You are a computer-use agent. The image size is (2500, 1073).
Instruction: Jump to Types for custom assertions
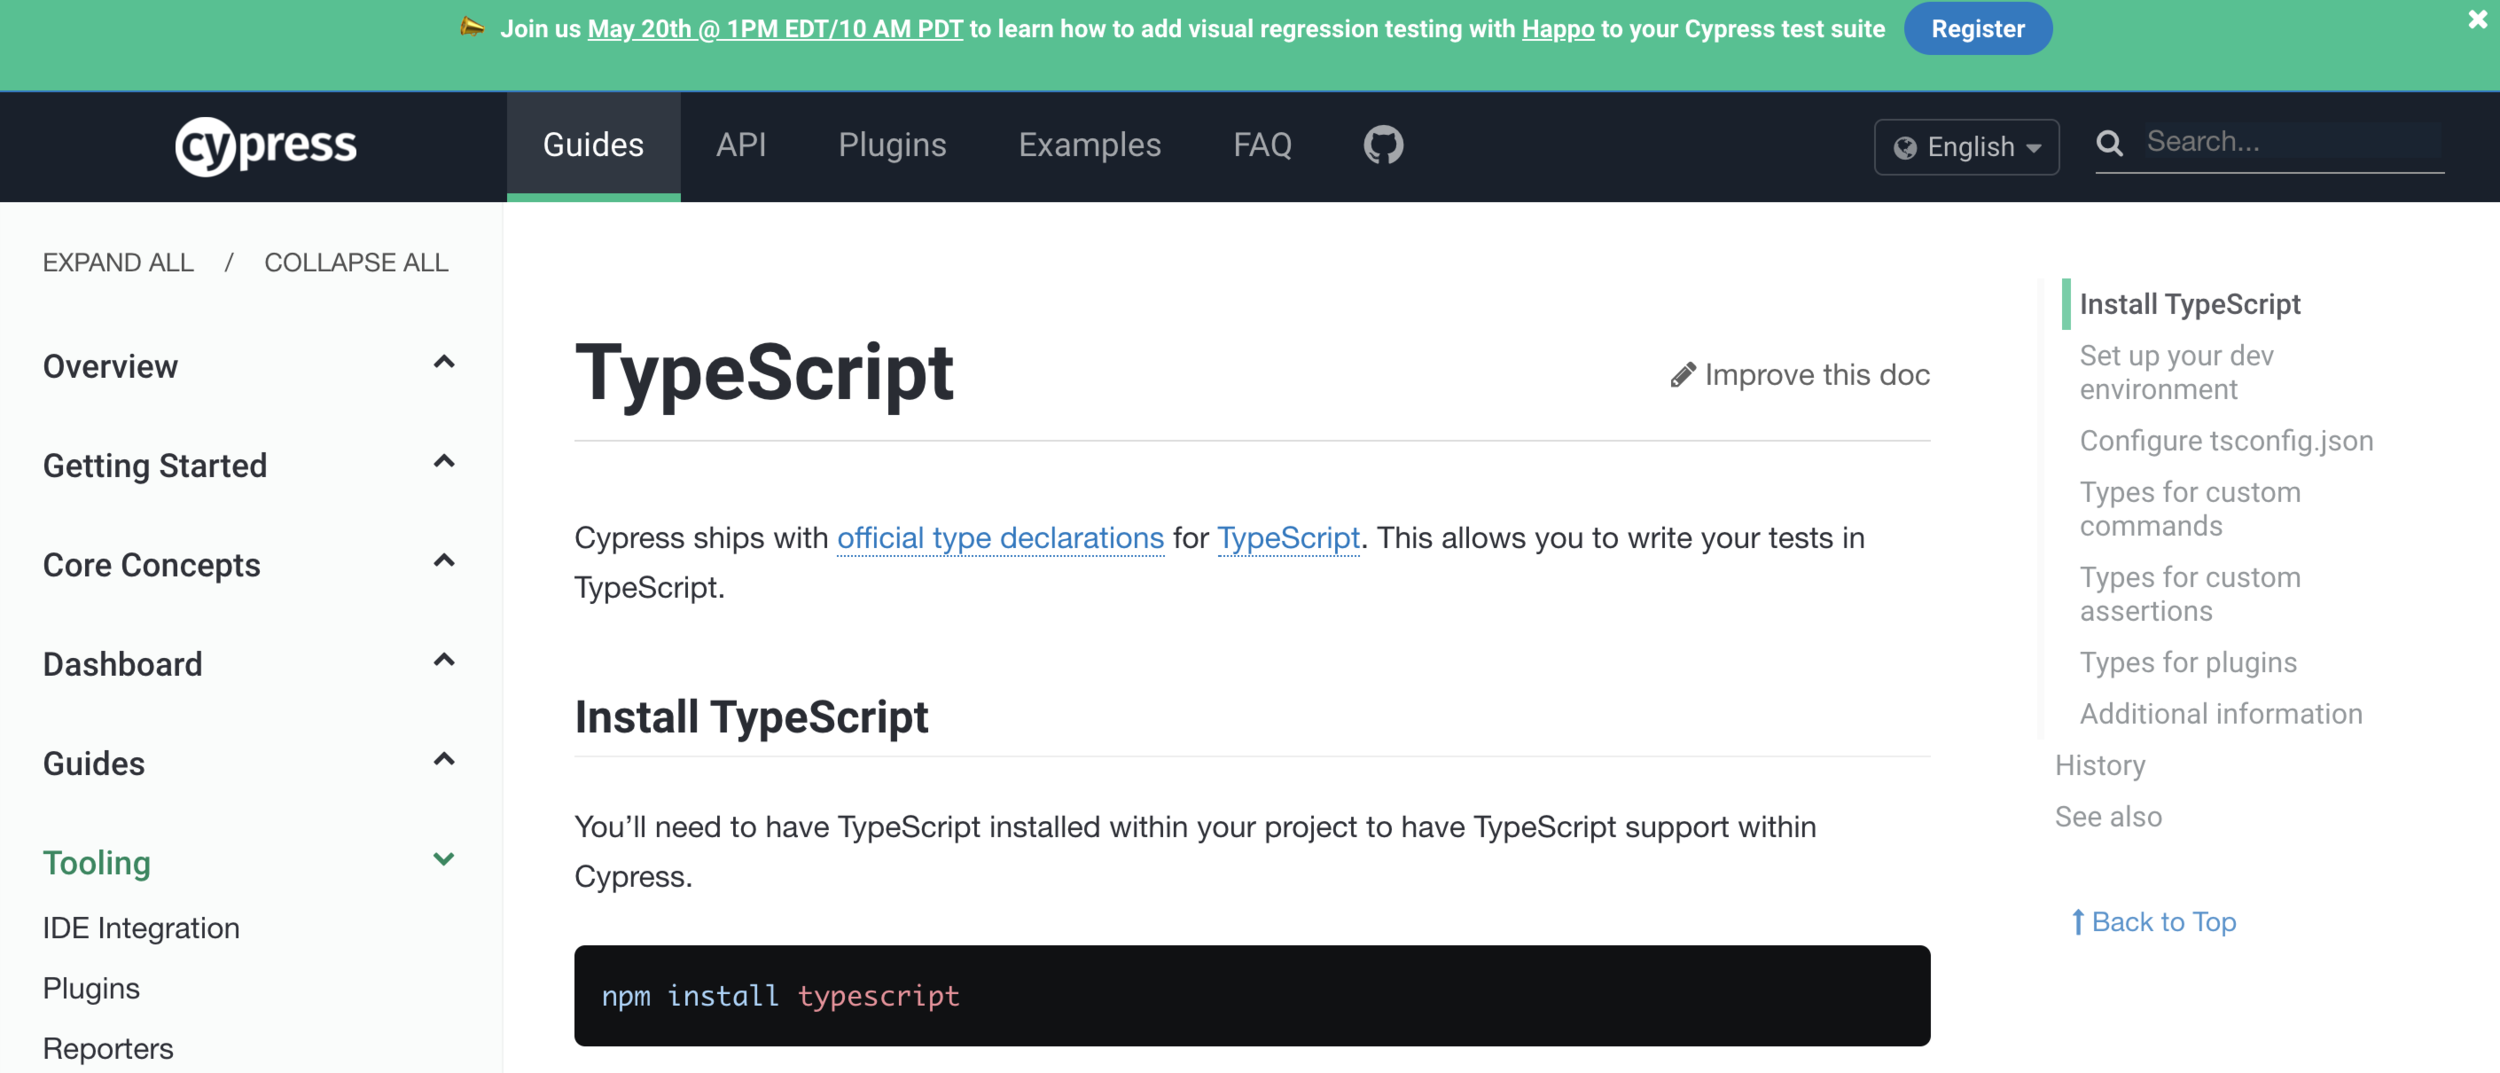click(x=2190, y=594)
